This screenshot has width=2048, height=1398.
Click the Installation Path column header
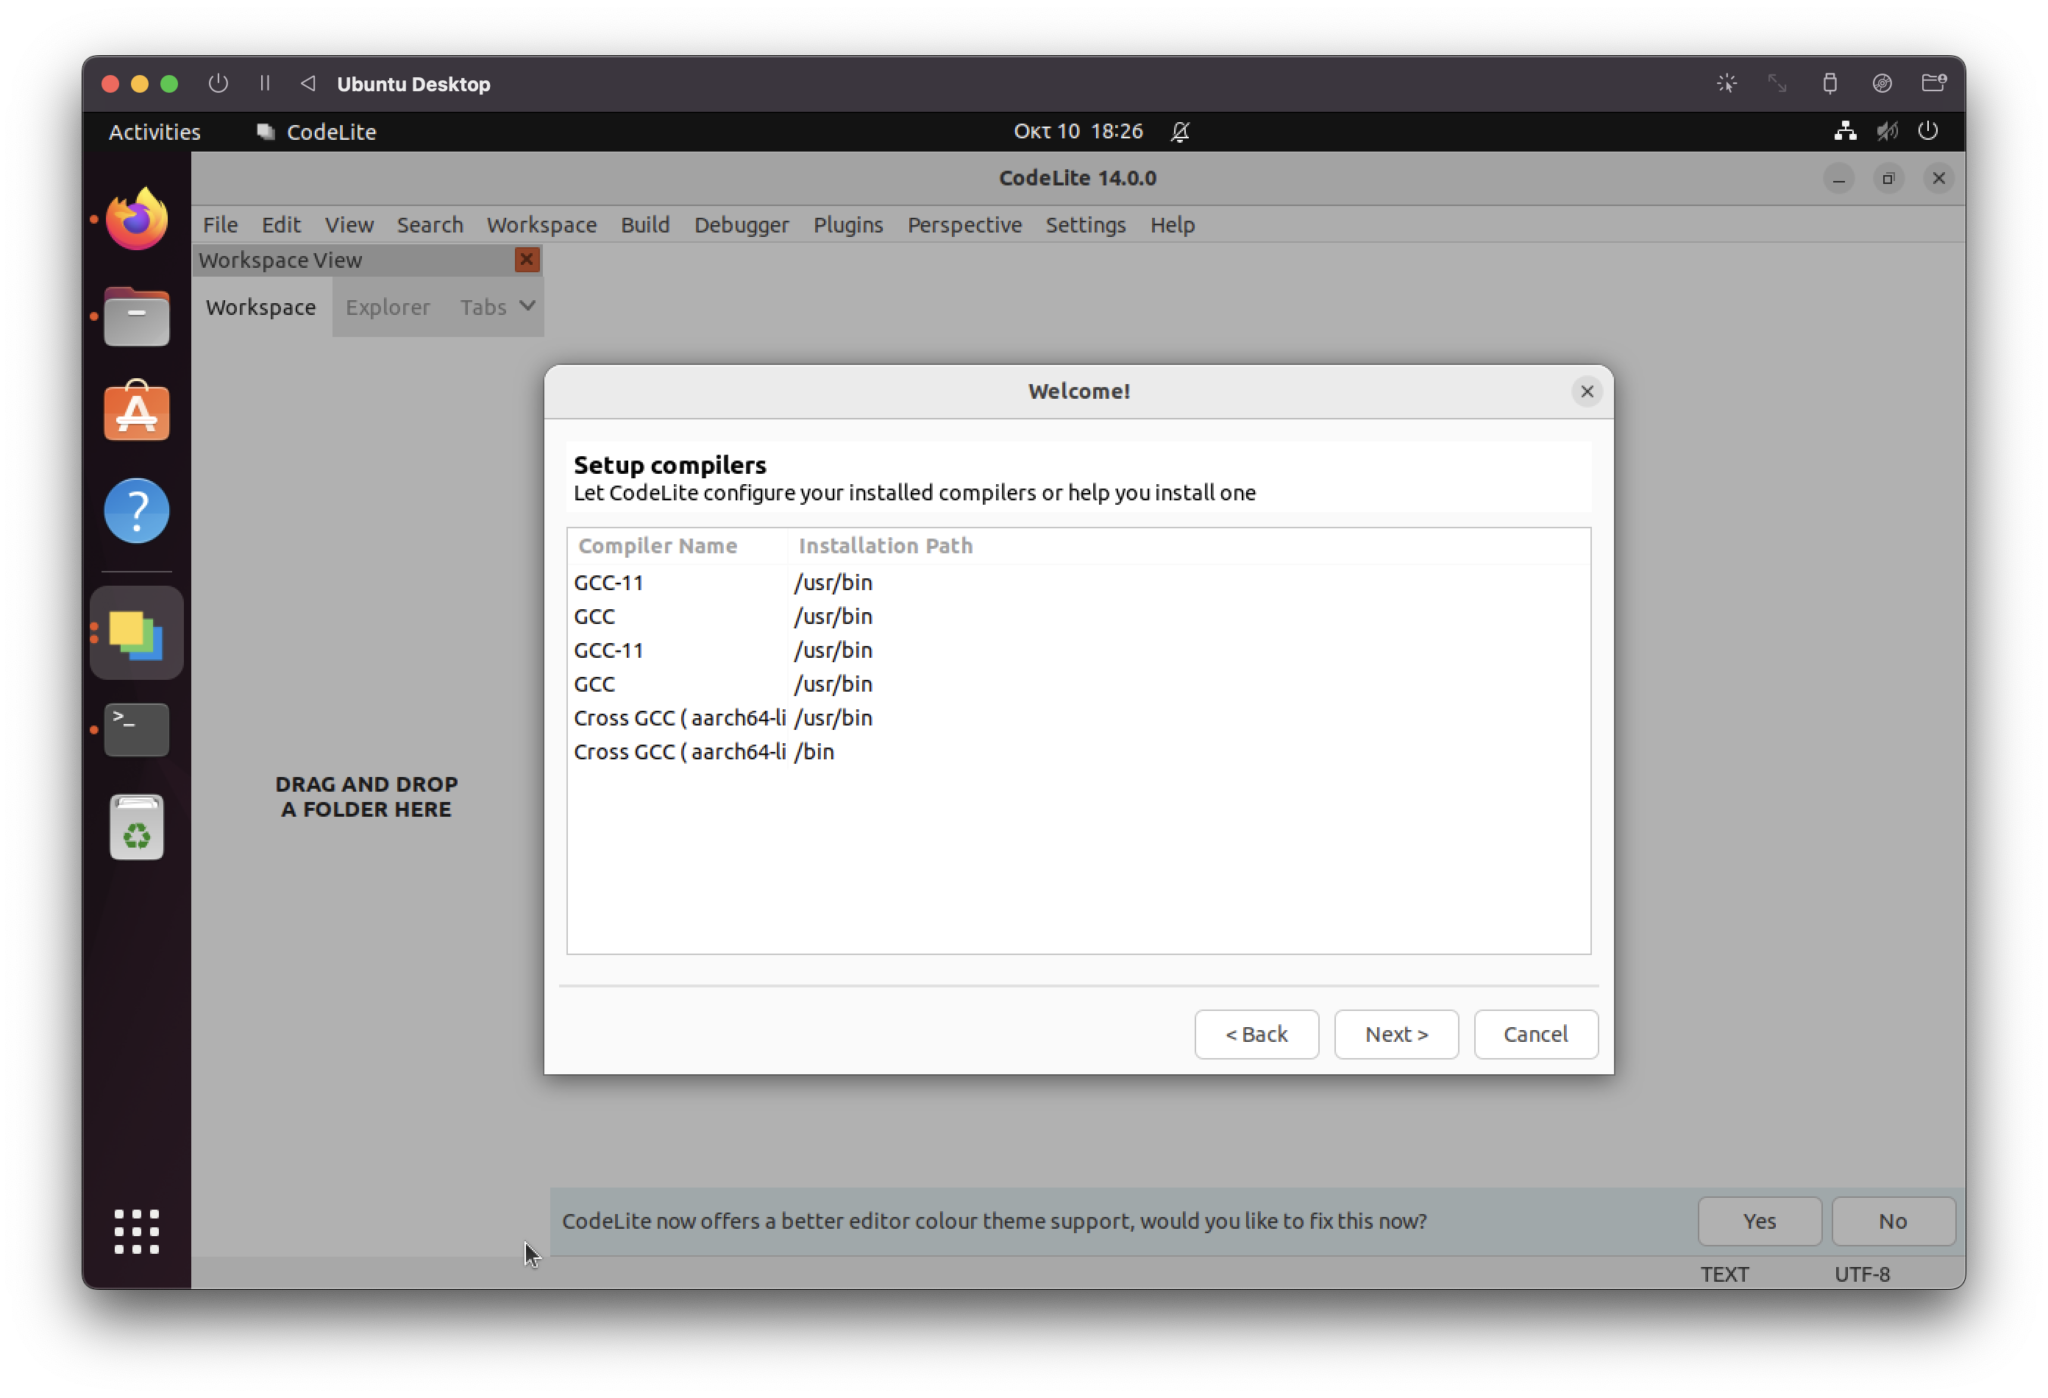click(x=885, y=546)
